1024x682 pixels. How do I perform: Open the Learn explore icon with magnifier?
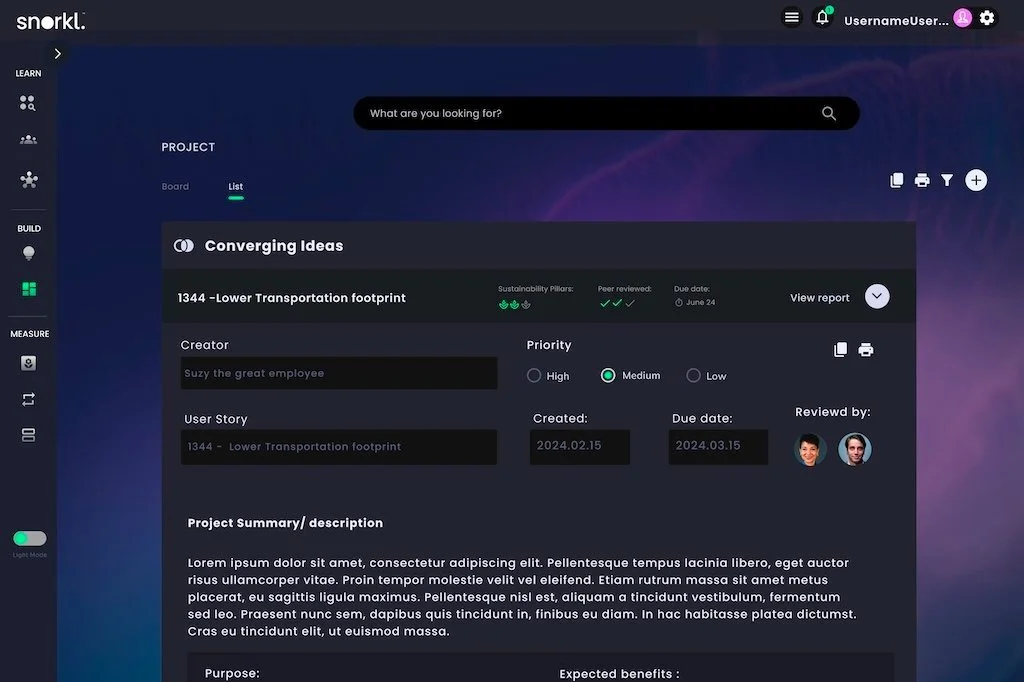[x=27, y=103]
